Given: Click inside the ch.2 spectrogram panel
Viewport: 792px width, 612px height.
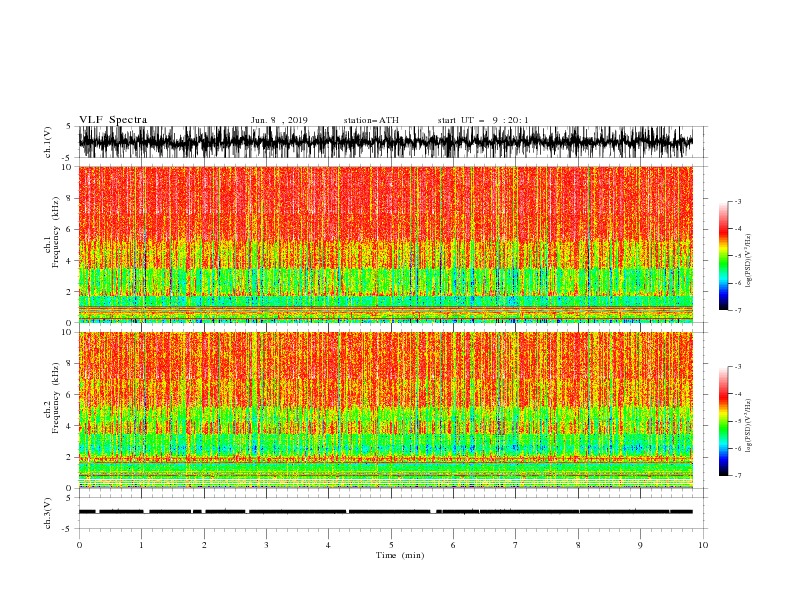Looking at the screenshot, I should (385, 410).
